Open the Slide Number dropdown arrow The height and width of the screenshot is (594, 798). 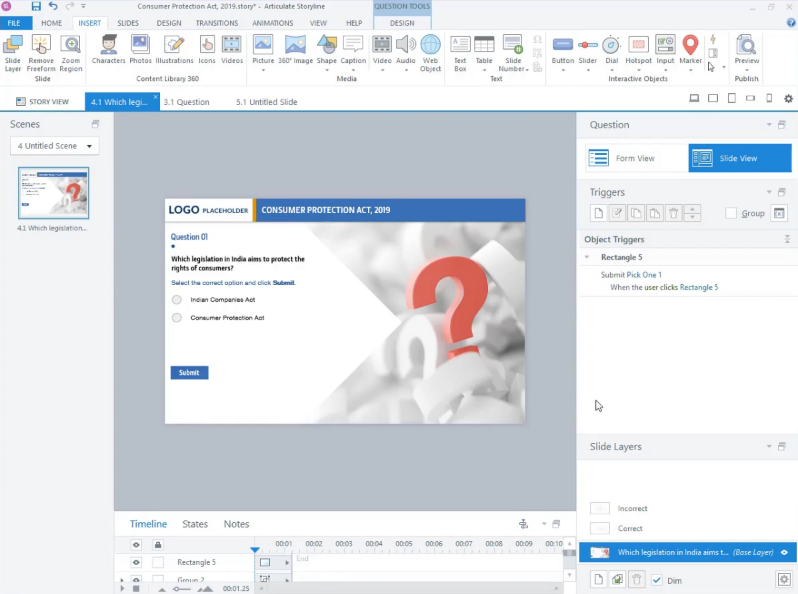tap(527, 70)
